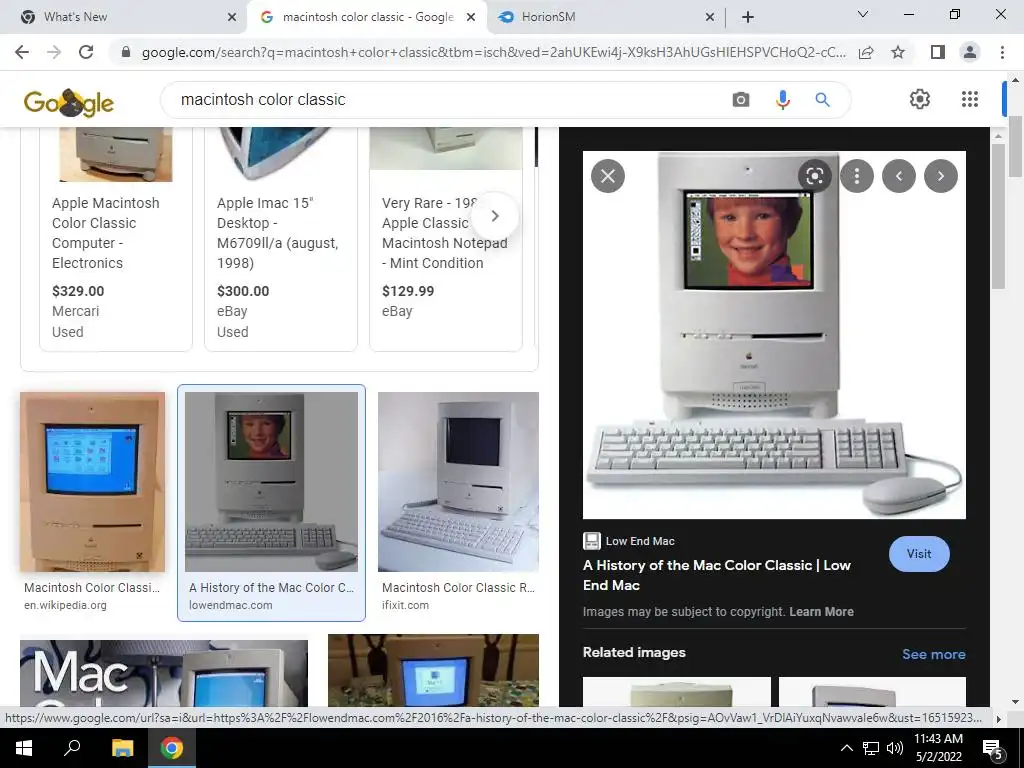The width and height of the screenshot is (1024, 768).
Task: Click See more related images
Action: click(934, 654)
